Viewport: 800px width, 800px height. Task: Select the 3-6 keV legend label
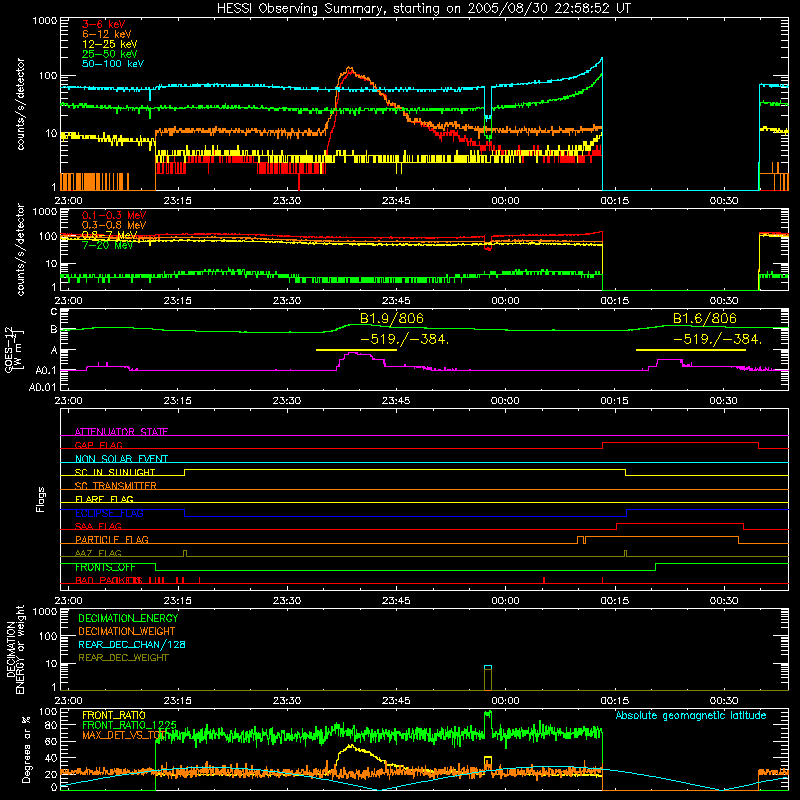pos(103,24)
